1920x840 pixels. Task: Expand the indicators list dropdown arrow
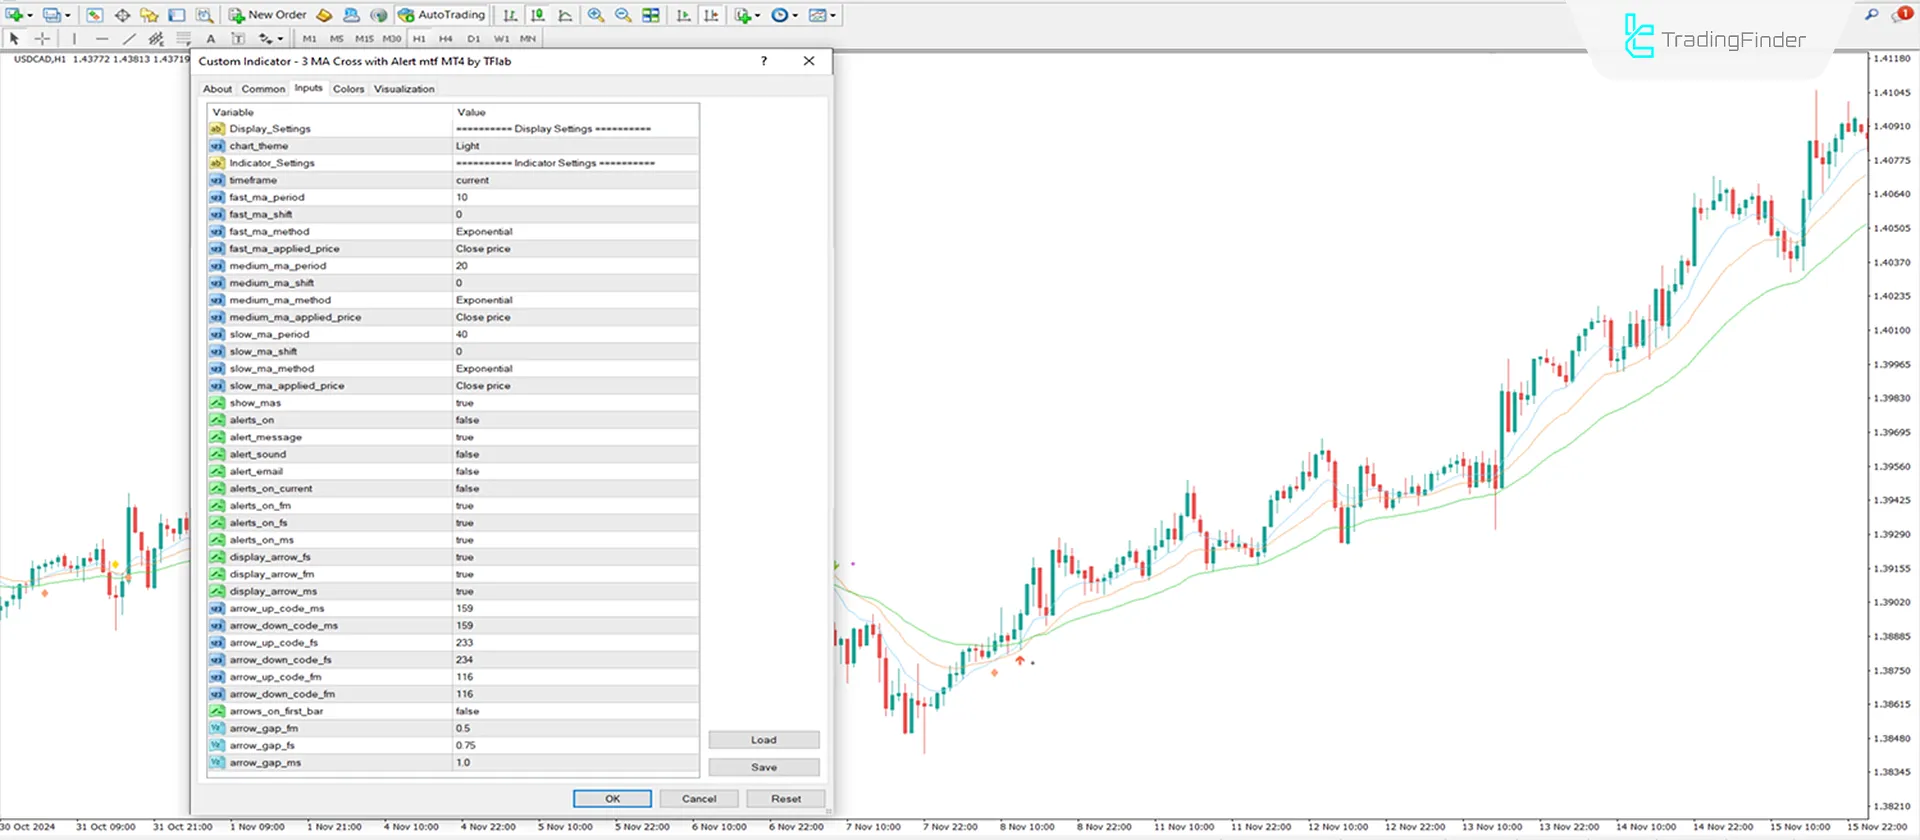(x=758, y=15)
